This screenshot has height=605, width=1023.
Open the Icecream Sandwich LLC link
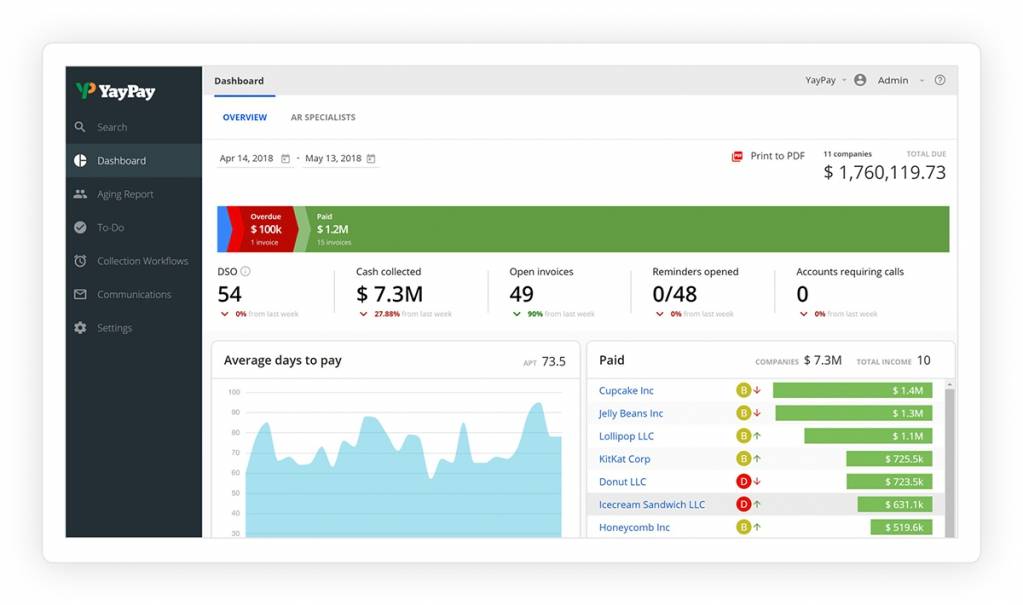pos(651,505)
